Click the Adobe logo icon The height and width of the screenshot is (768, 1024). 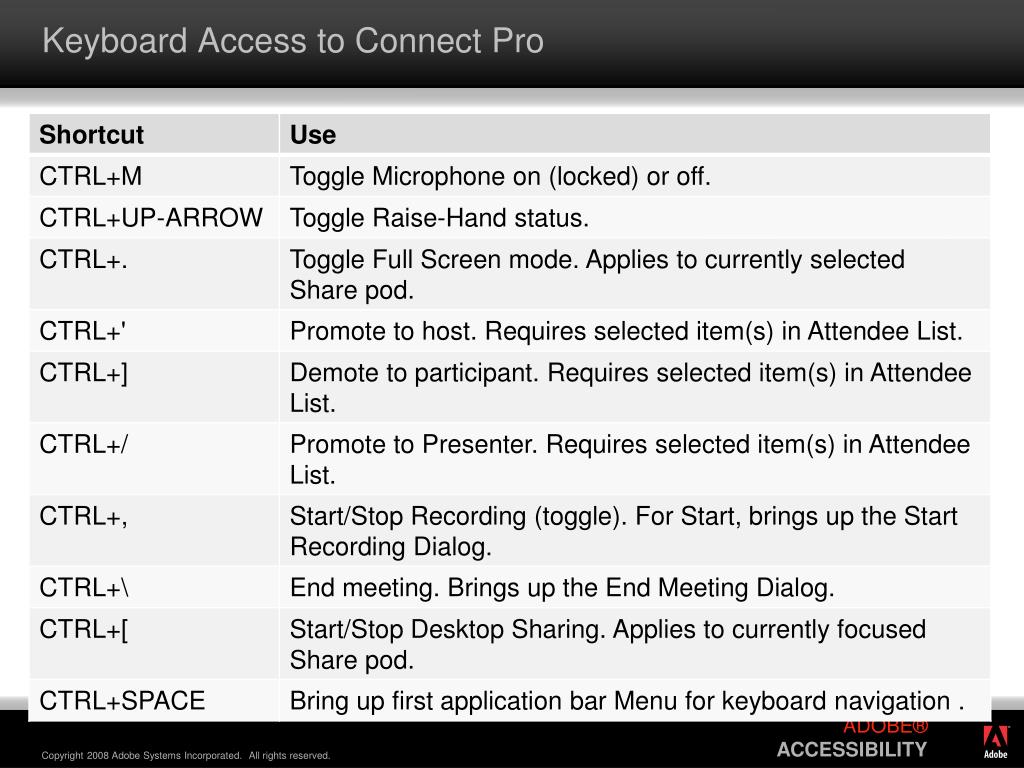click(995, 742)
